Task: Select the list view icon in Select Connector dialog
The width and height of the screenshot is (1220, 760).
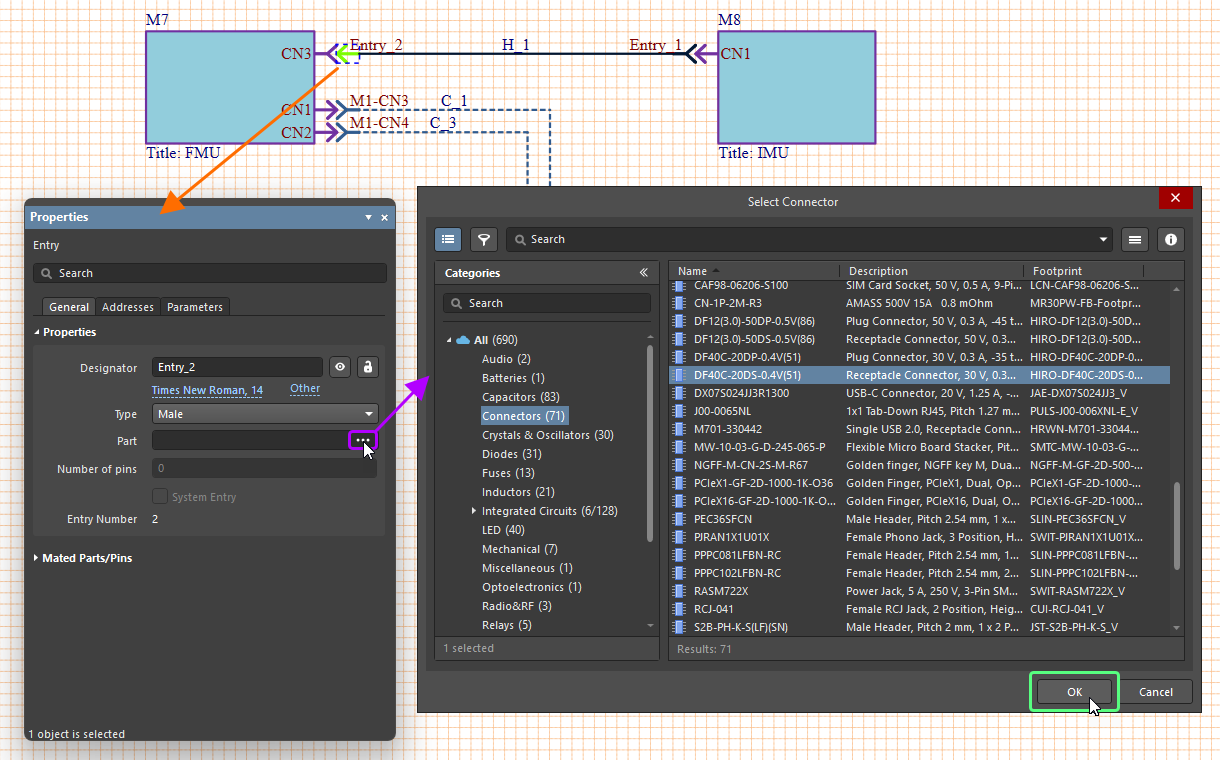Action: pos(448,239)
